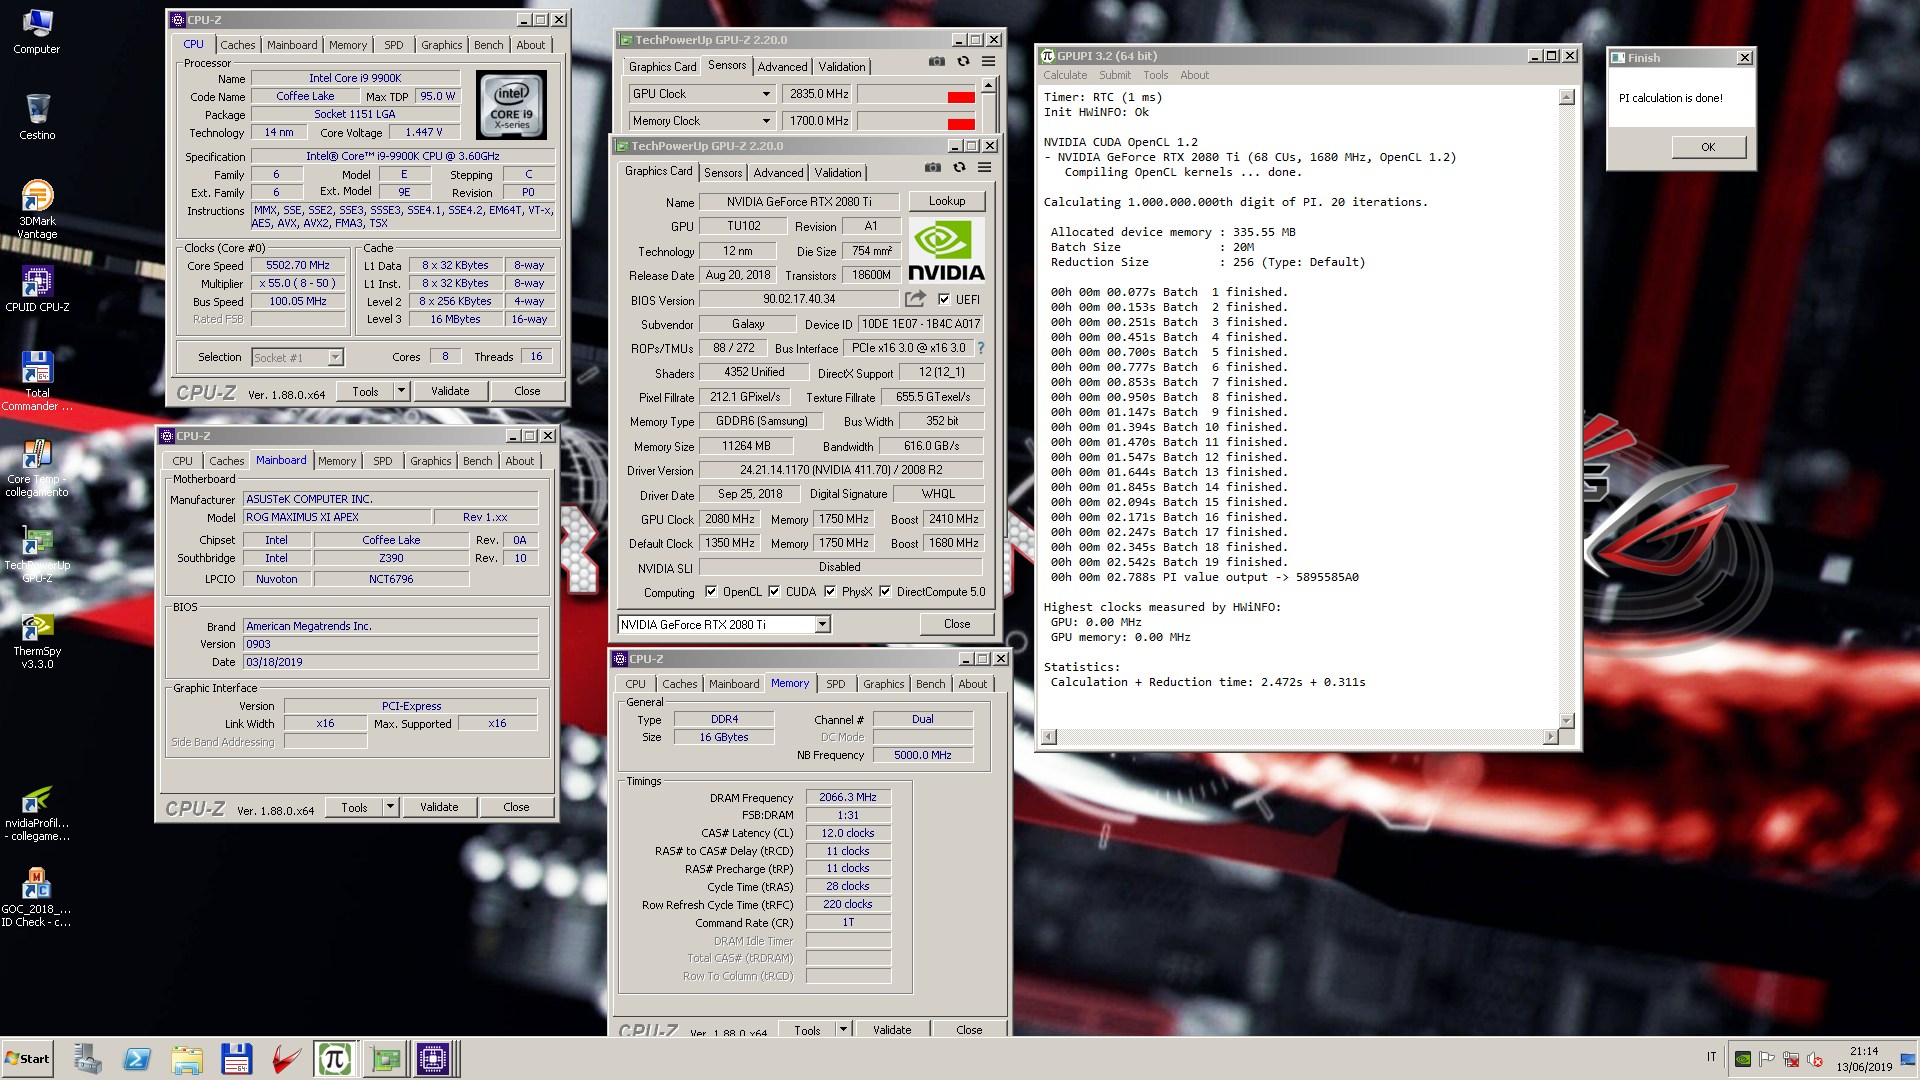Click the Bus Interface question mark icon
The width and height of the screenshot is (1920, 1080).
pyautogui.click(x=981, y=348)
